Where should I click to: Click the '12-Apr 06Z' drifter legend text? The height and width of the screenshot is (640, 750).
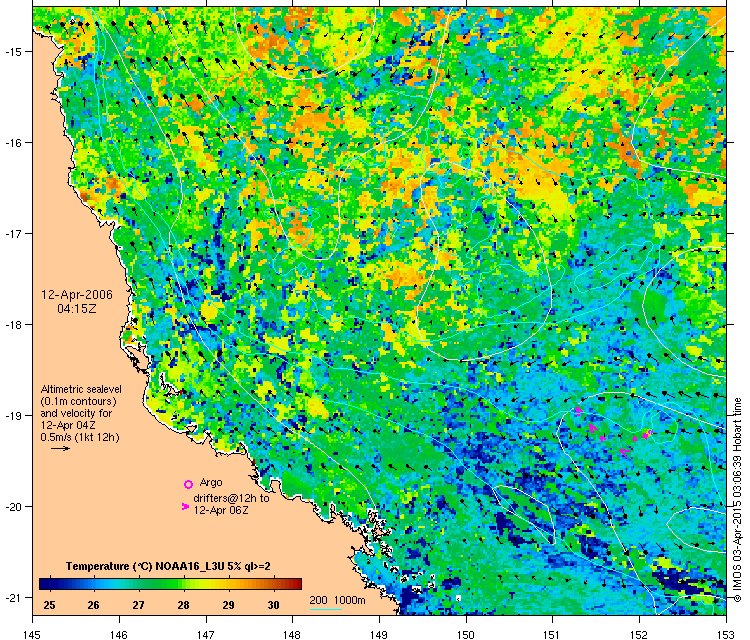coord(221,510)
